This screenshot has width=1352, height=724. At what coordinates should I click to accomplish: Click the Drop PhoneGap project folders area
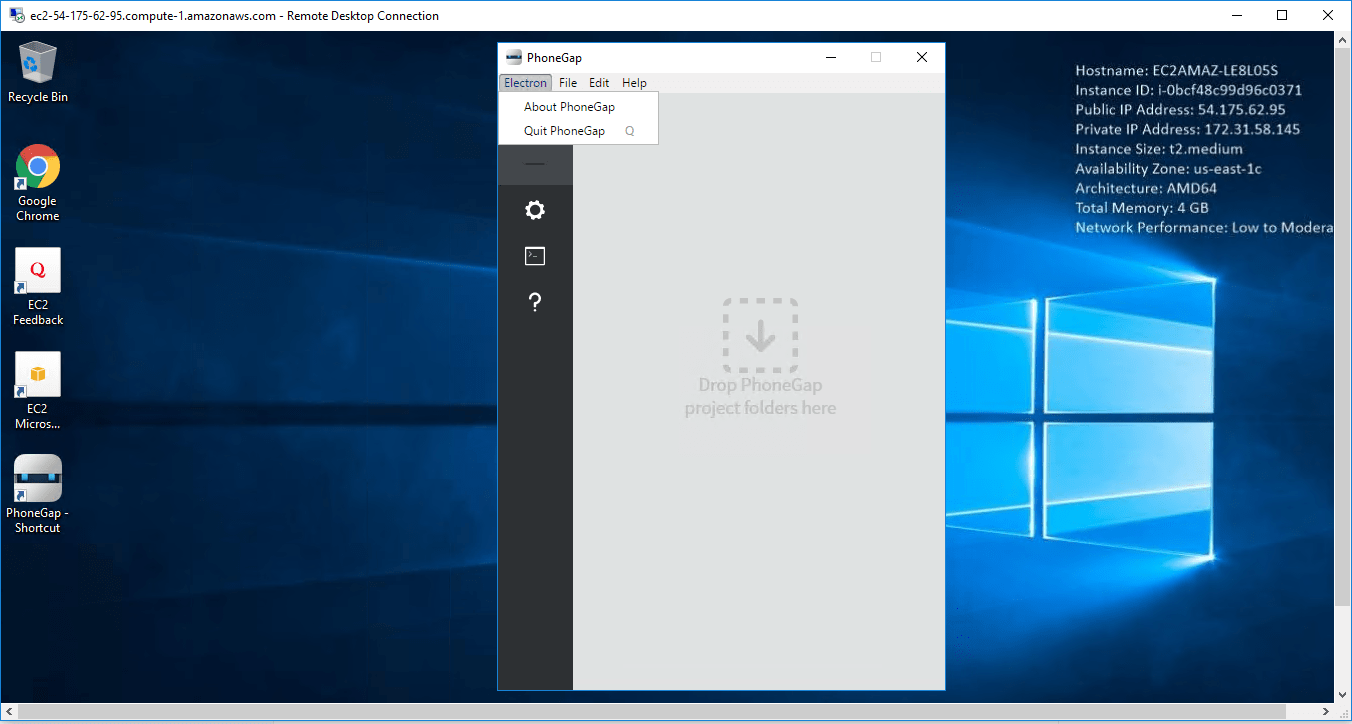point(760,360)
